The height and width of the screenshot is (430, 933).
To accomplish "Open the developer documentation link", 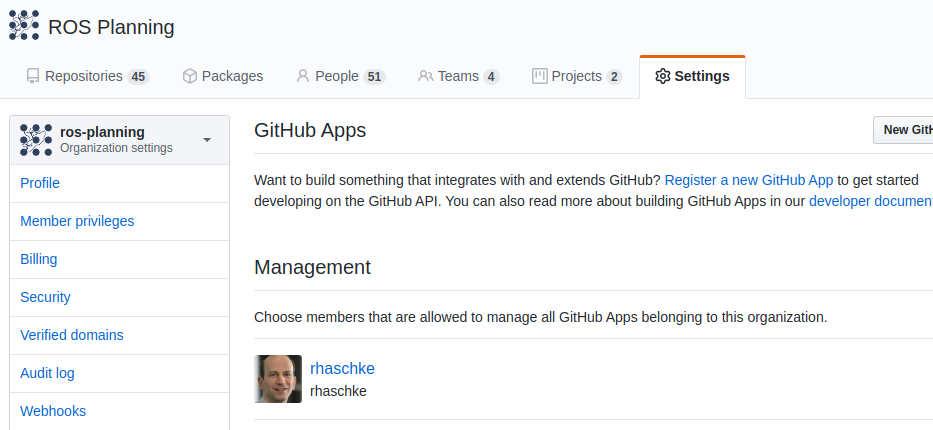I will 871,201.
